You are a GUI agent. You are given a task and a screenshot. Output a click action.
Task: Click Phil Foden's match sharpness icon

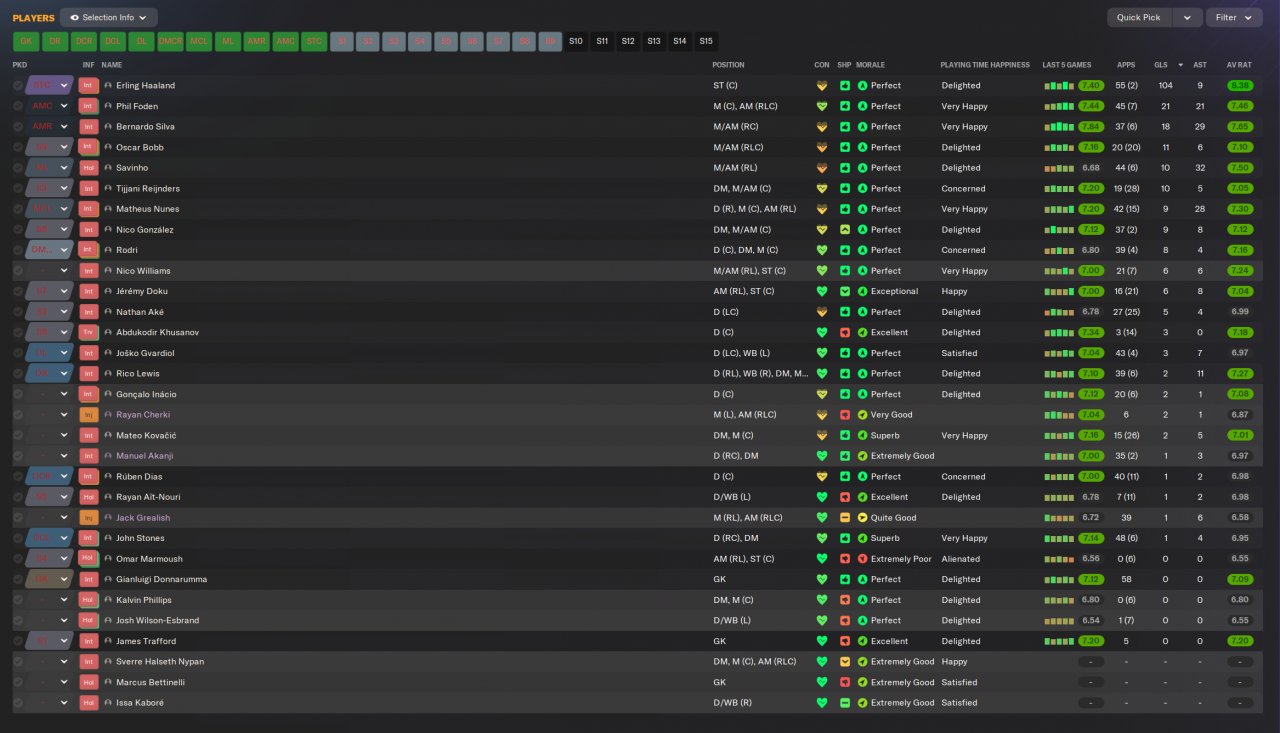coord(845,106)
